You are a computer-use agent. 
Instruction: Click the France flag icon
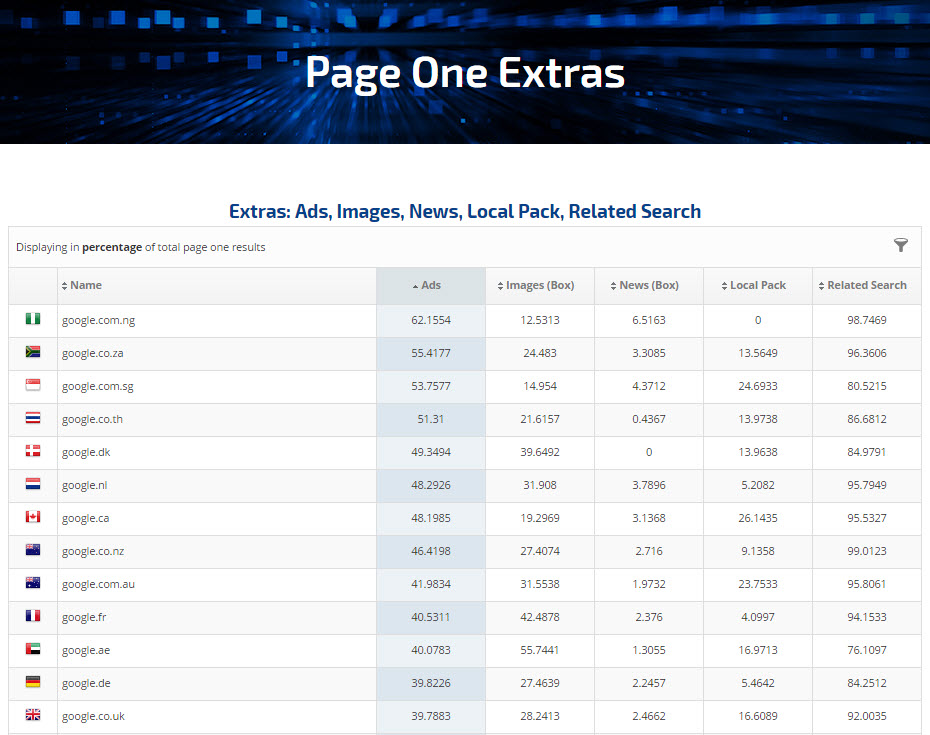(33, 617)
